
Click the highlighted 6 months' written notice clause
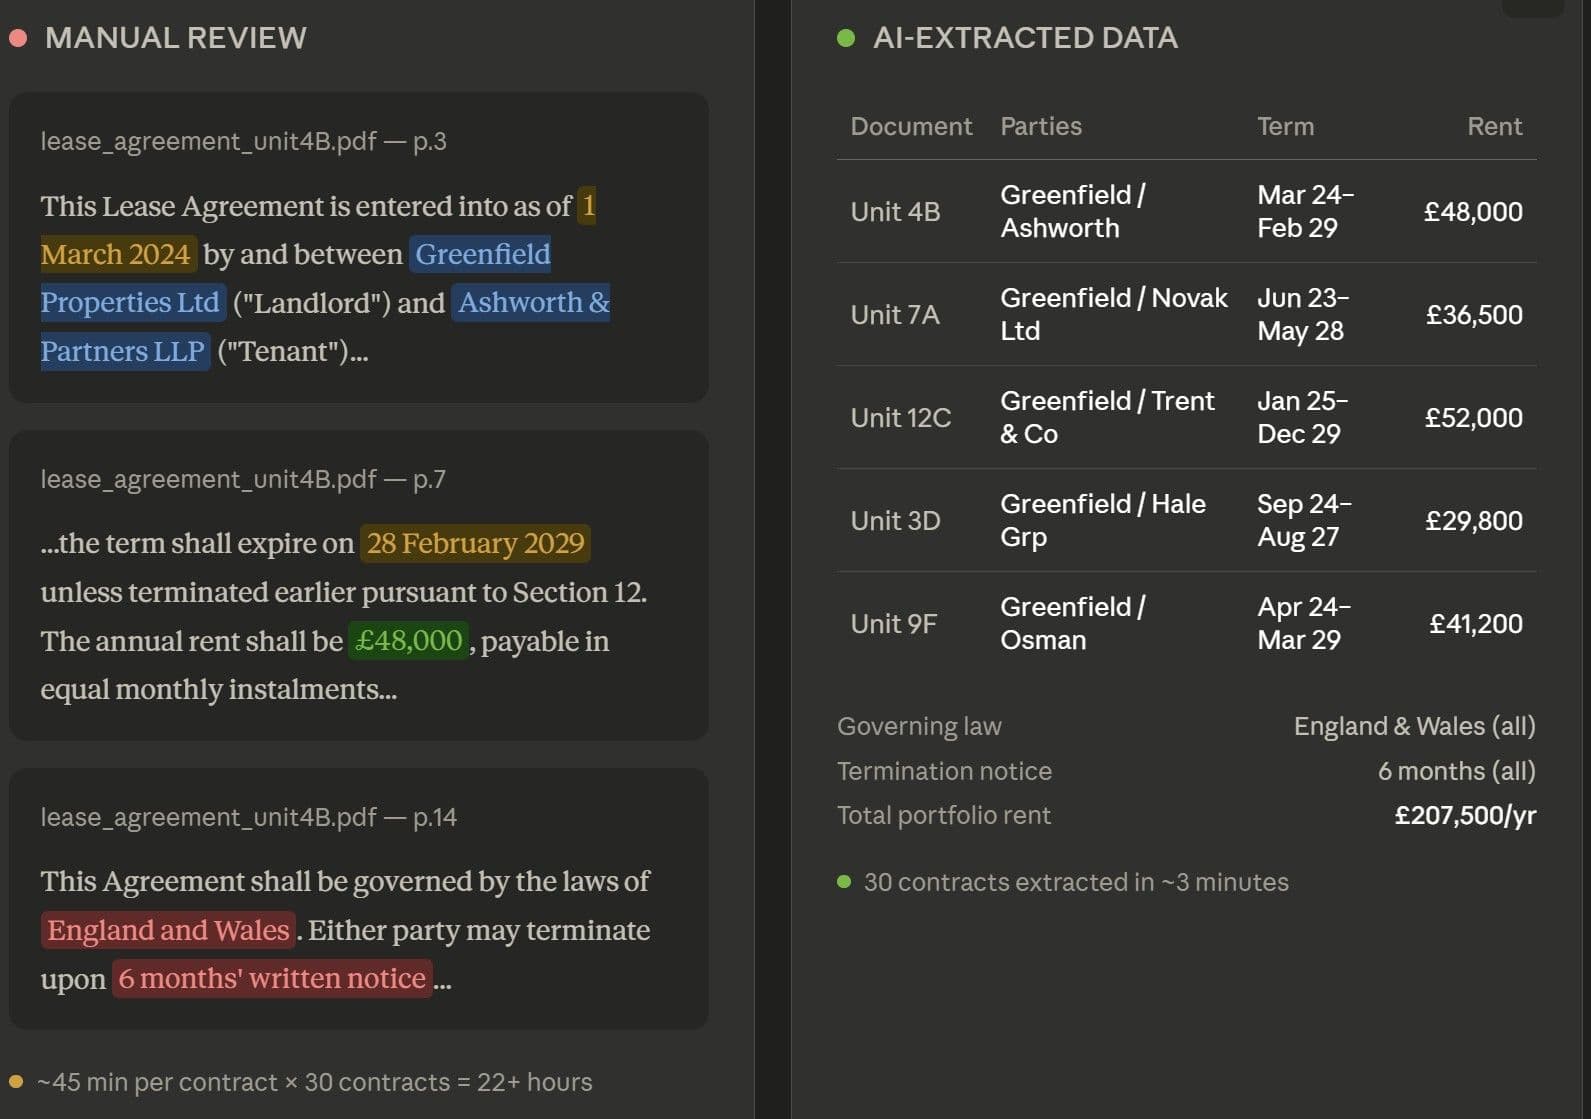click(x=272, y=978)
